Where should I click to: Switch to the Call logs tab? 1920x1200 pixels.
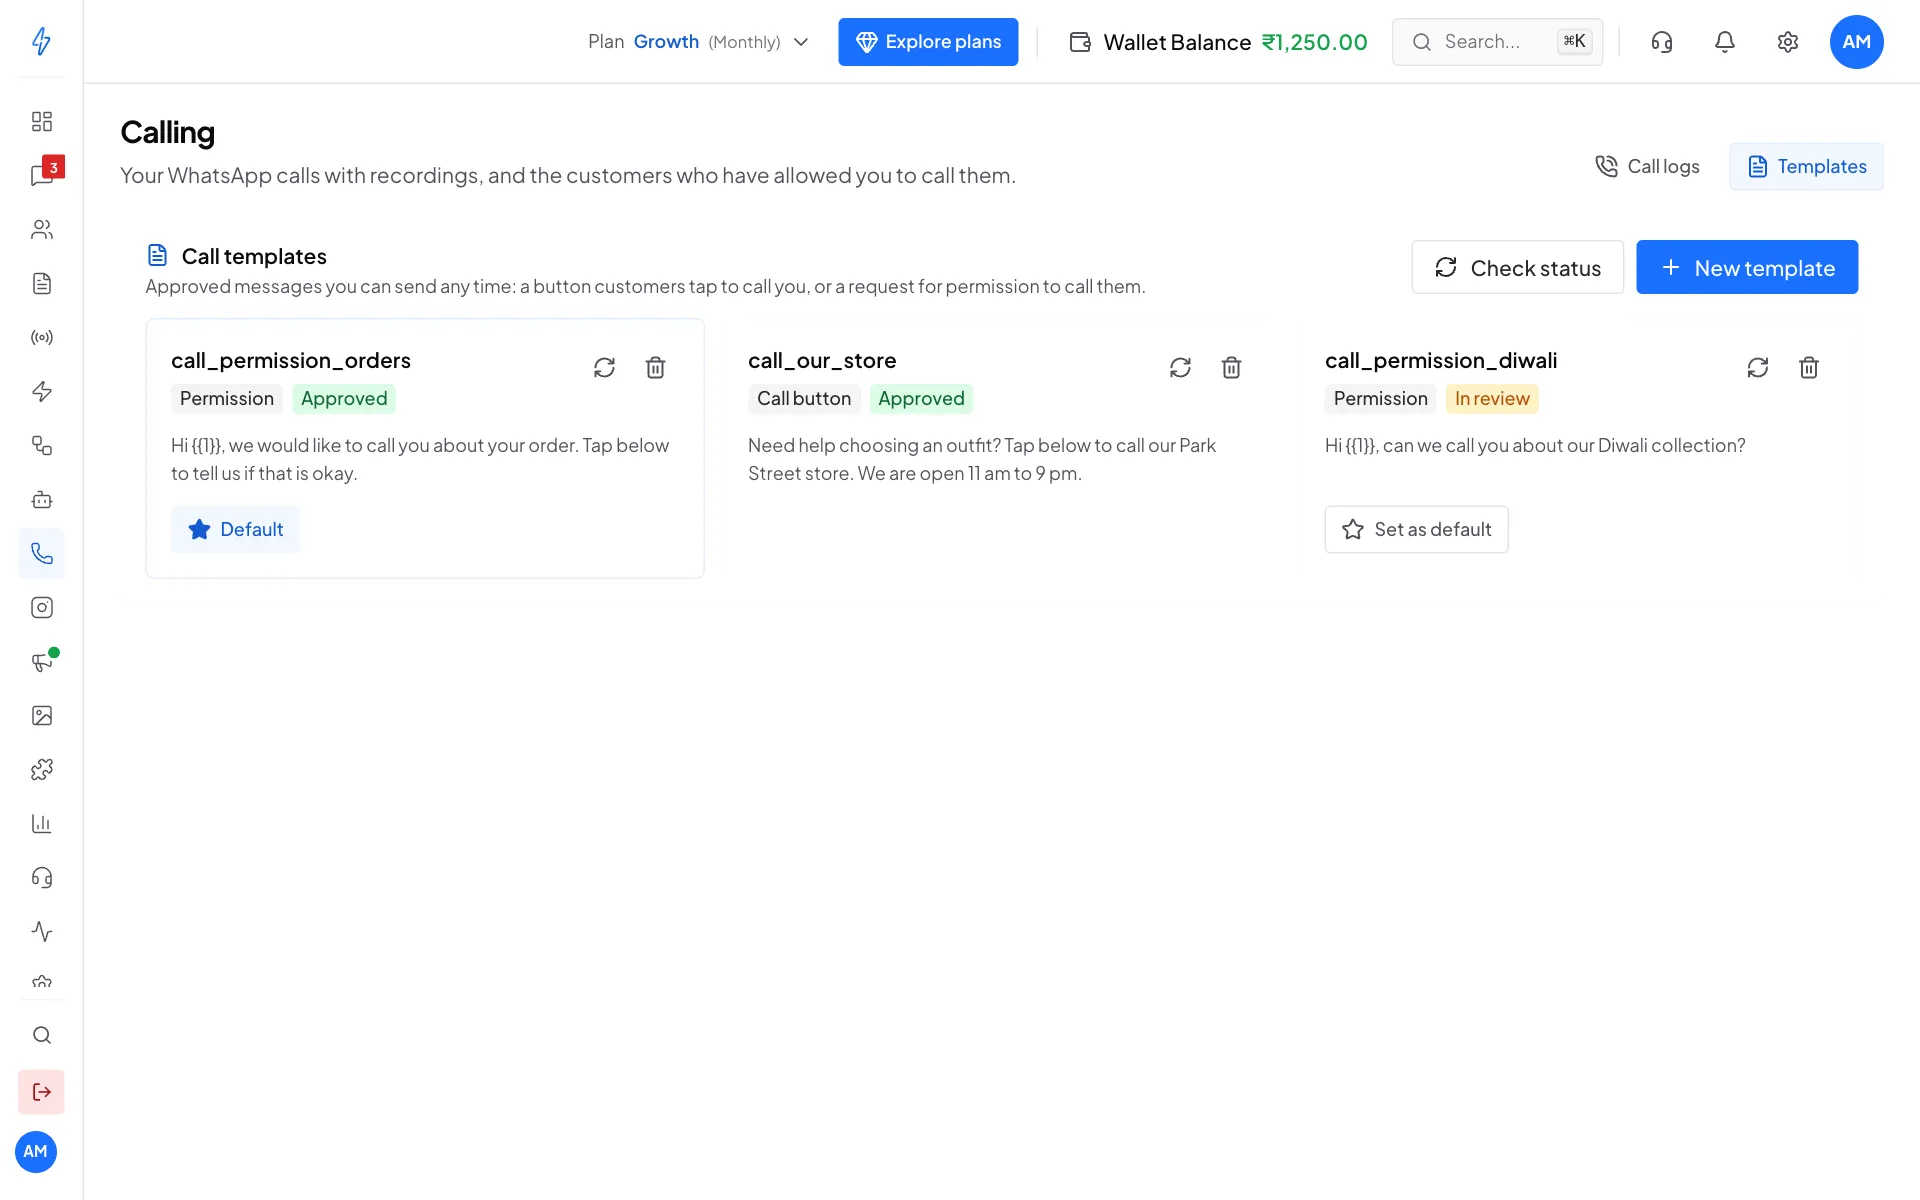1647,166
